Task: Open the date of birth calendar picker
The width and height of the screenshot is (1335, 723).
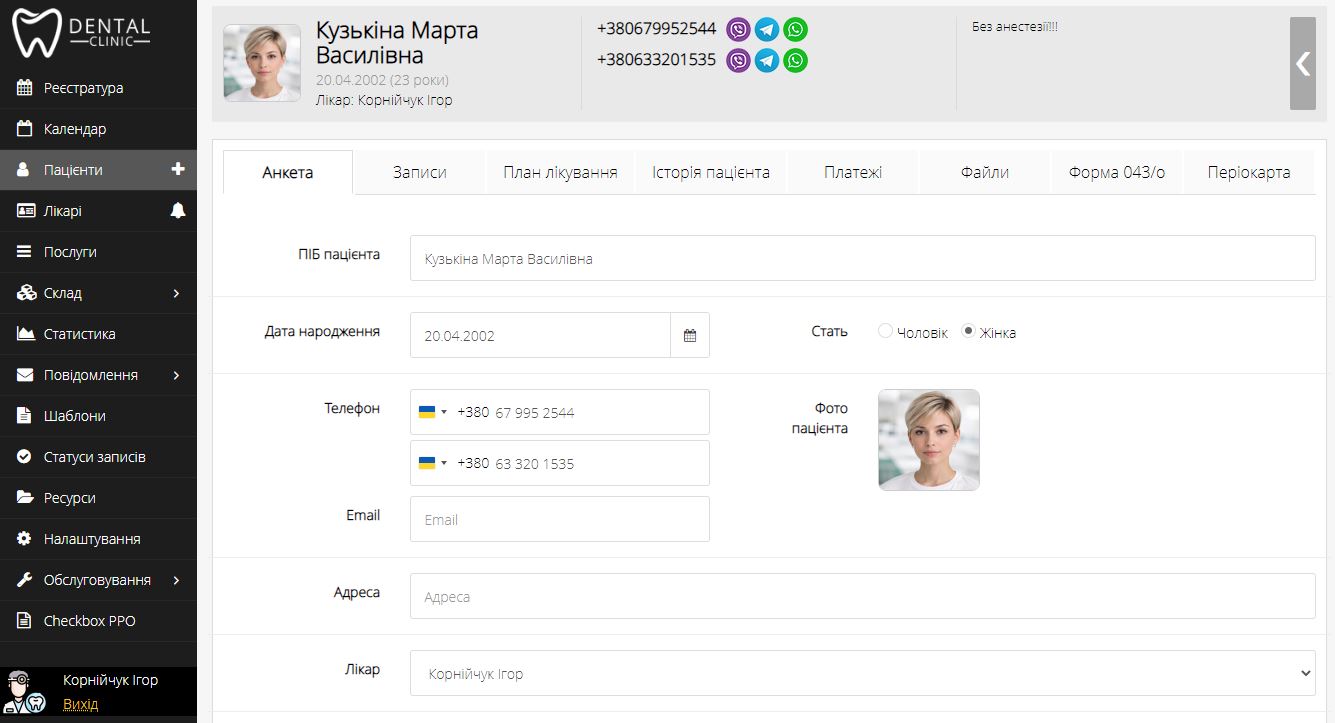Action: coord(689,336)
